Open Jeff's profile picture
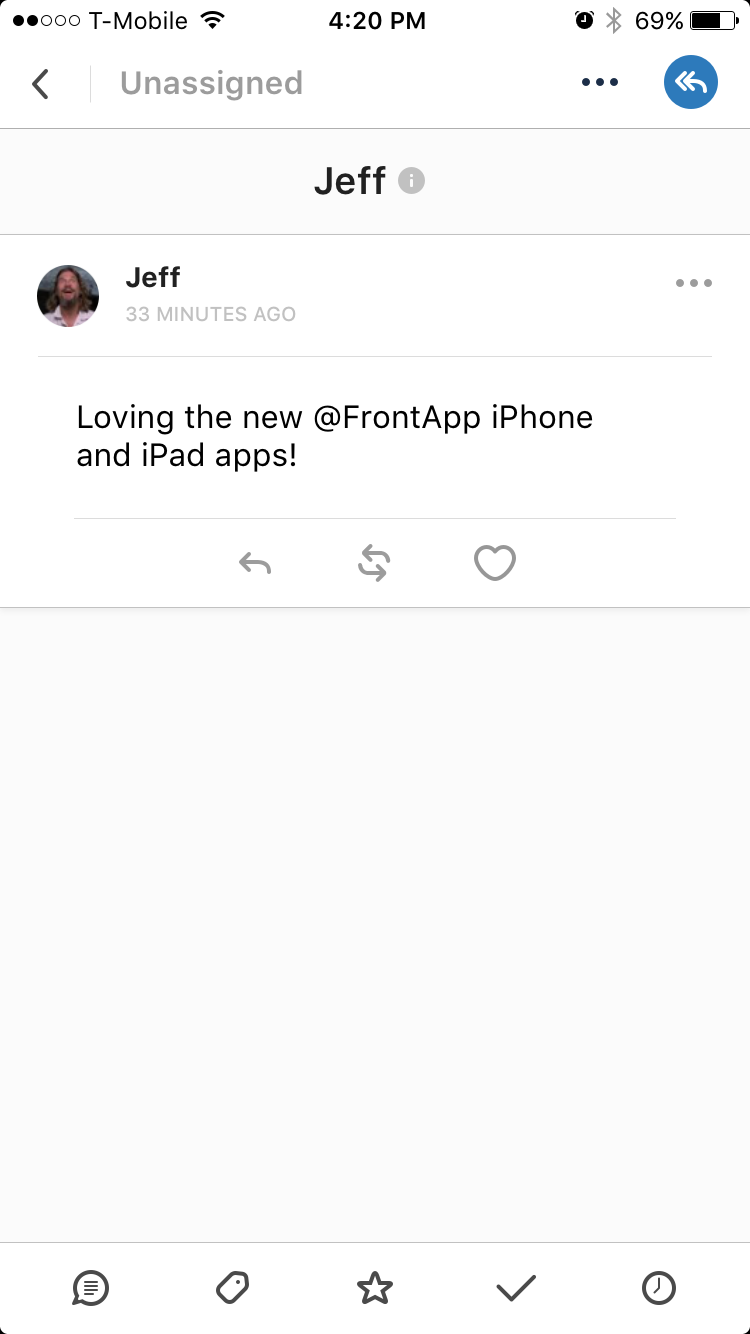Image resolution: width=750 pixels, height=1334 pixels. coord(68,296)
